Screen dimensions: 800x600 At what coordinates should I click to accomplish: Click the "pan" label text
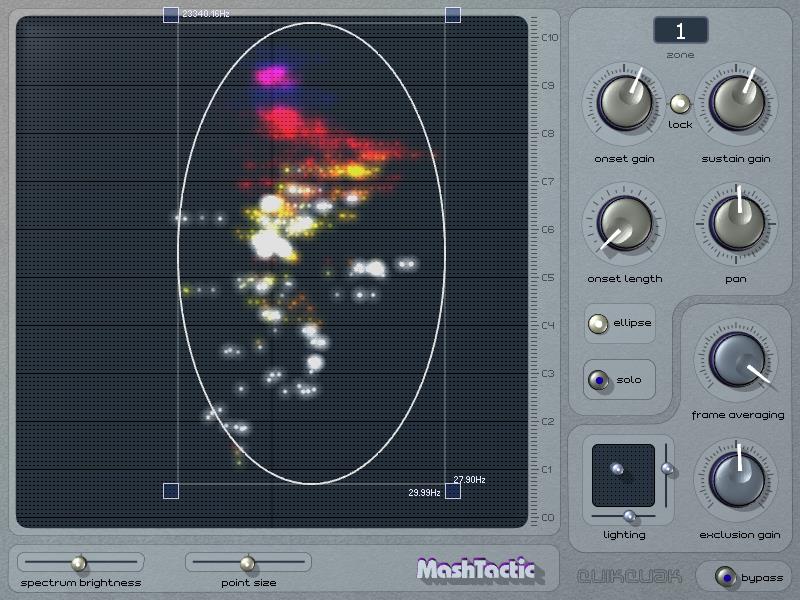[x=736, y=279]
